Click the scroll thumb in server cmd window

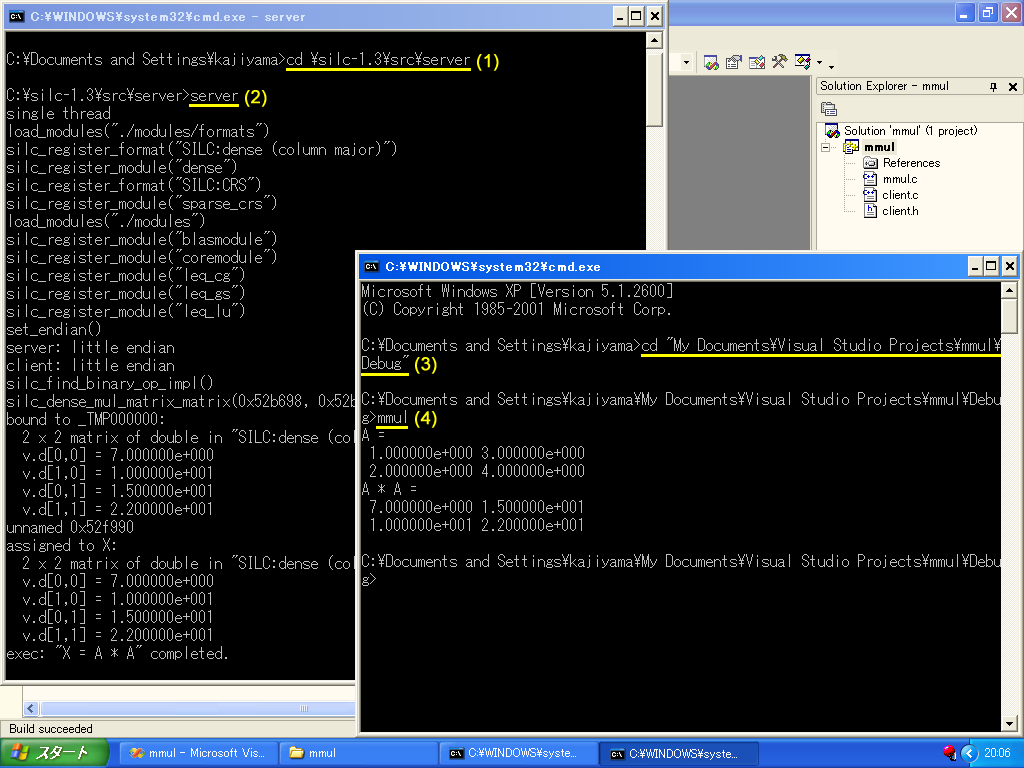point(654,89)
